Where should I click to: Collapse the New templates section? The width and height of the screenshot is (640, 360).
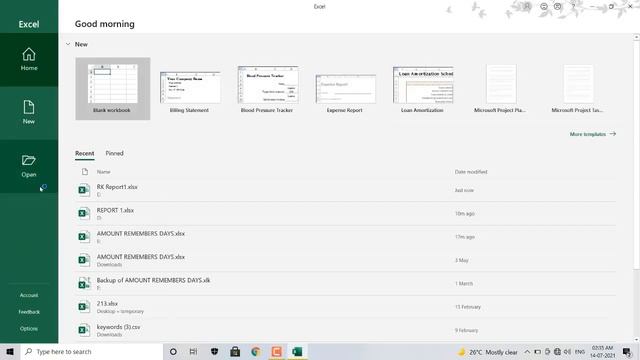point(68,44)
